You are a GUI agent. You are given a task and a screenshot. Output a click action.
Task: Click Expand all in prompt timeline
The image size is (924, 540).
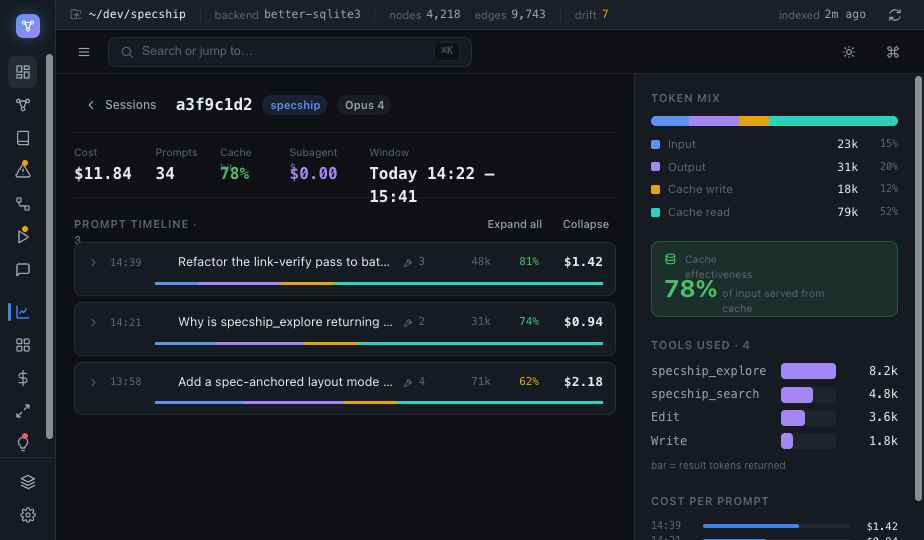pos(514,224)
